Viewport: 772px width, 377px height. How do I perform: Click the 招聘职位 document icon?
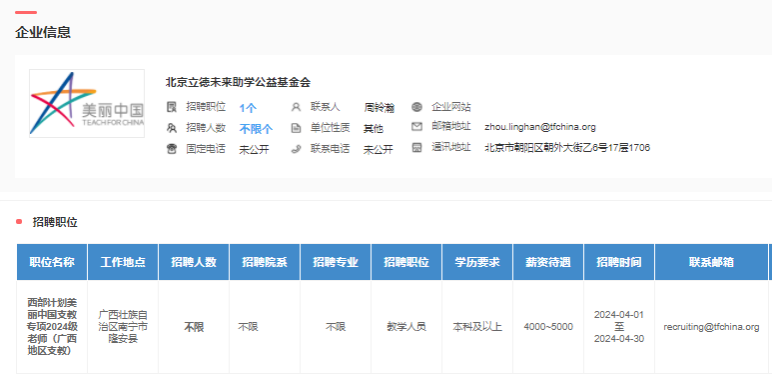click(171, 107)
